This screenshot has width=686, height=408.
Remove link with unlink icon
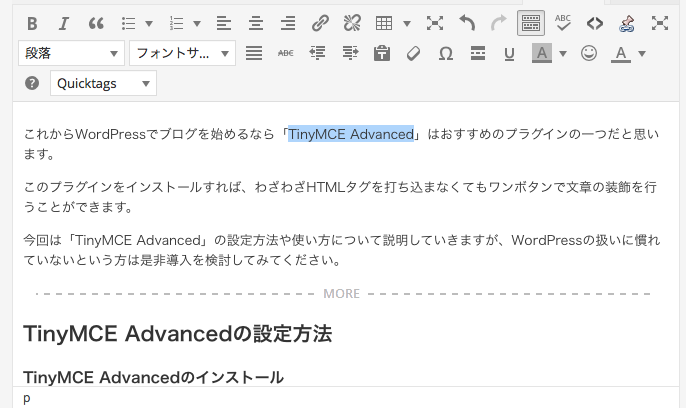pos(352,23)
